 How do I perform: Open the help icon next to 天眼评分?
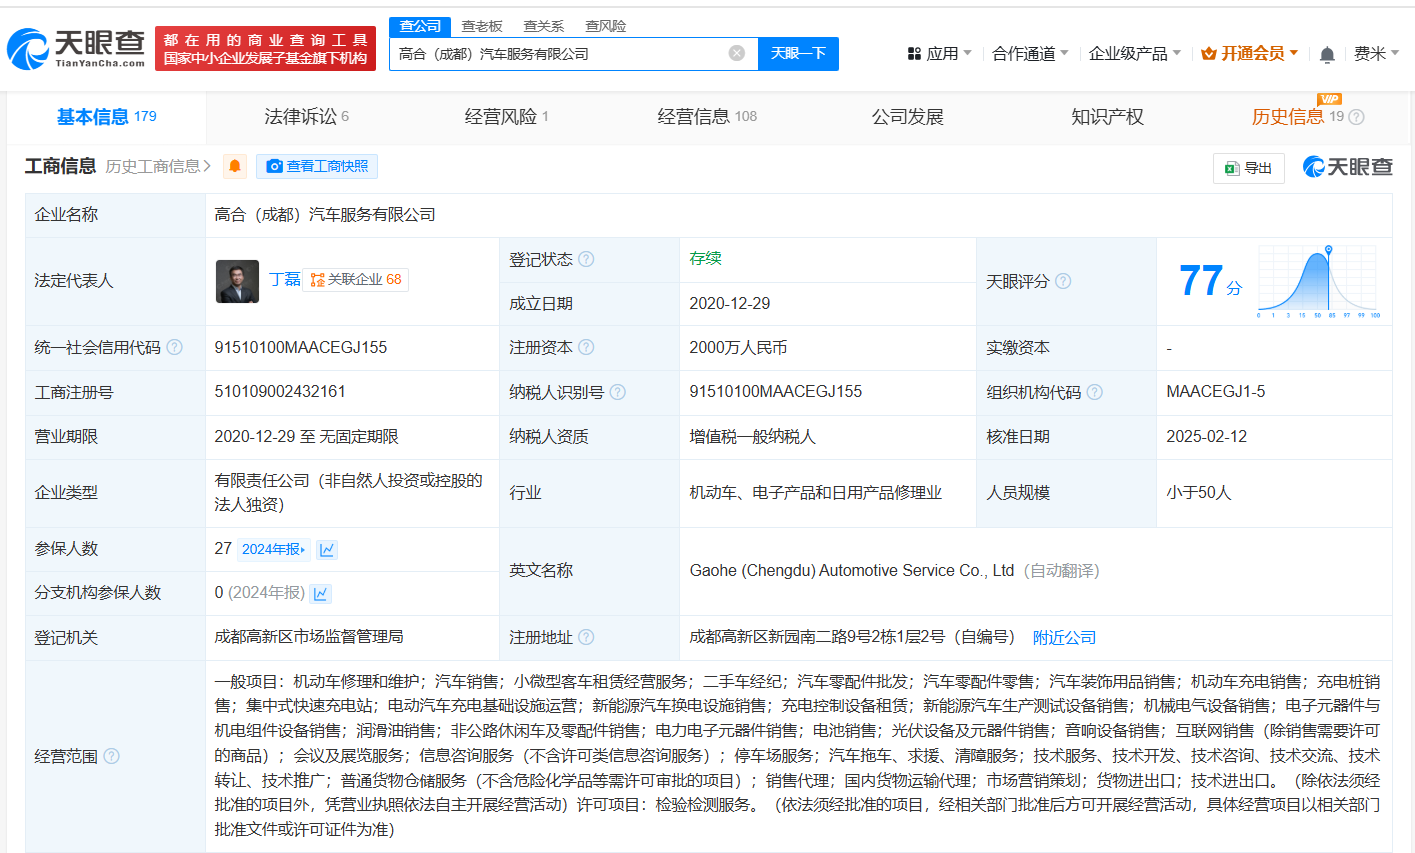[x=1063, y=281]
